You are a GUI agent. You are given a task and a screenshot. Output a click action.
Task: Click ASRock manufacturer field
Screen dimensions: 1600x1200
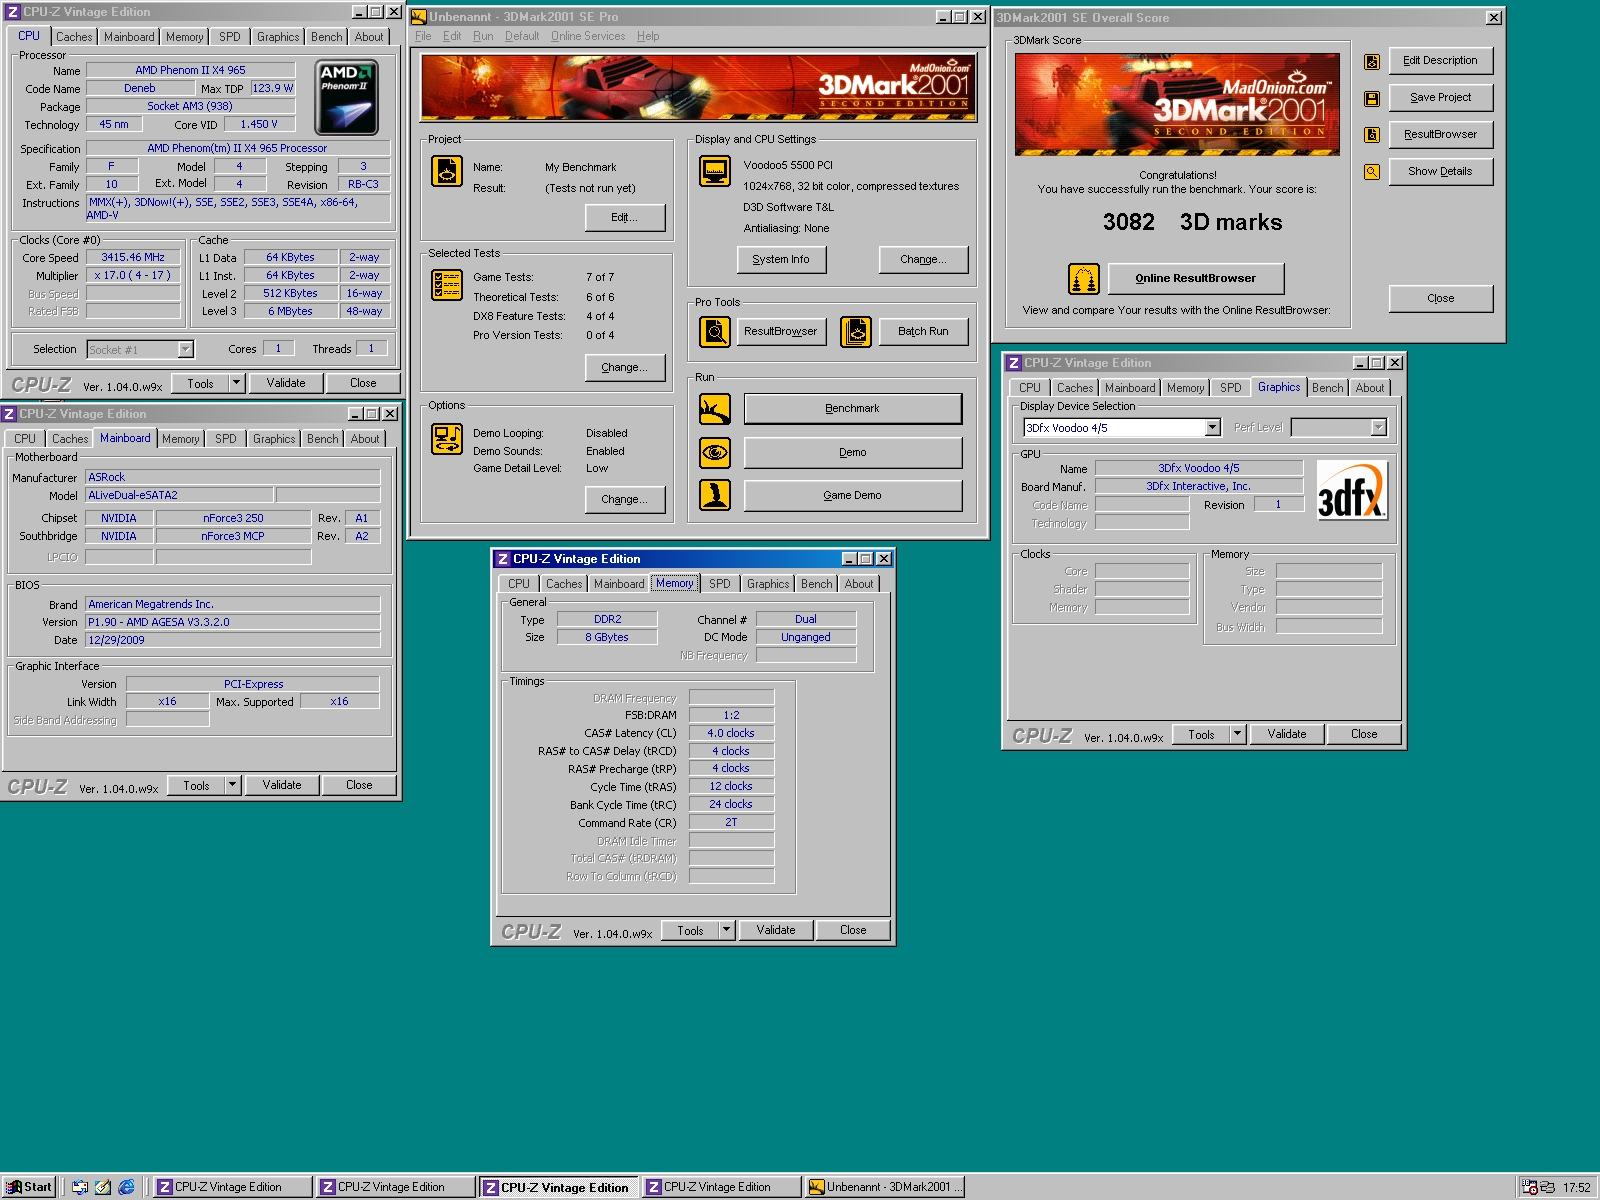click(x=233, y=477)
